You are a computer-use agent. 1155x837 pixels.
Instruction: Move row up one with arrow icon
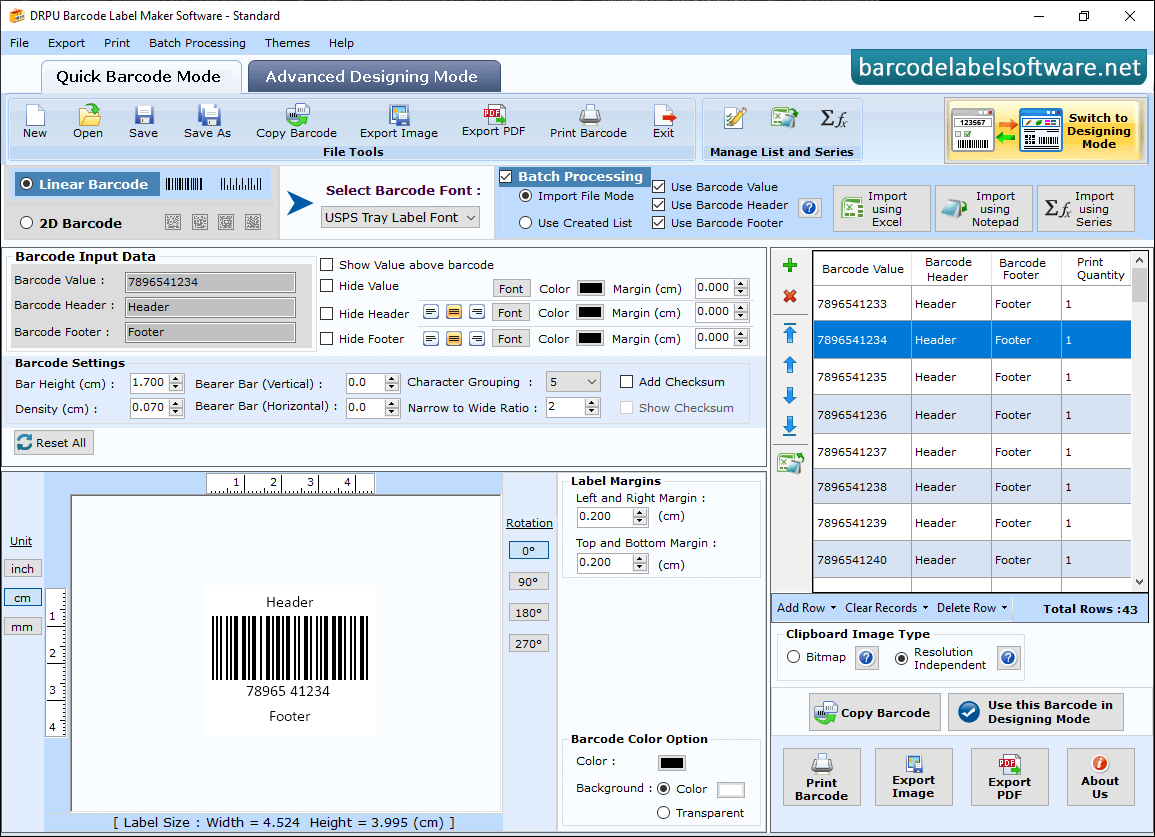(x=790, y=365)
